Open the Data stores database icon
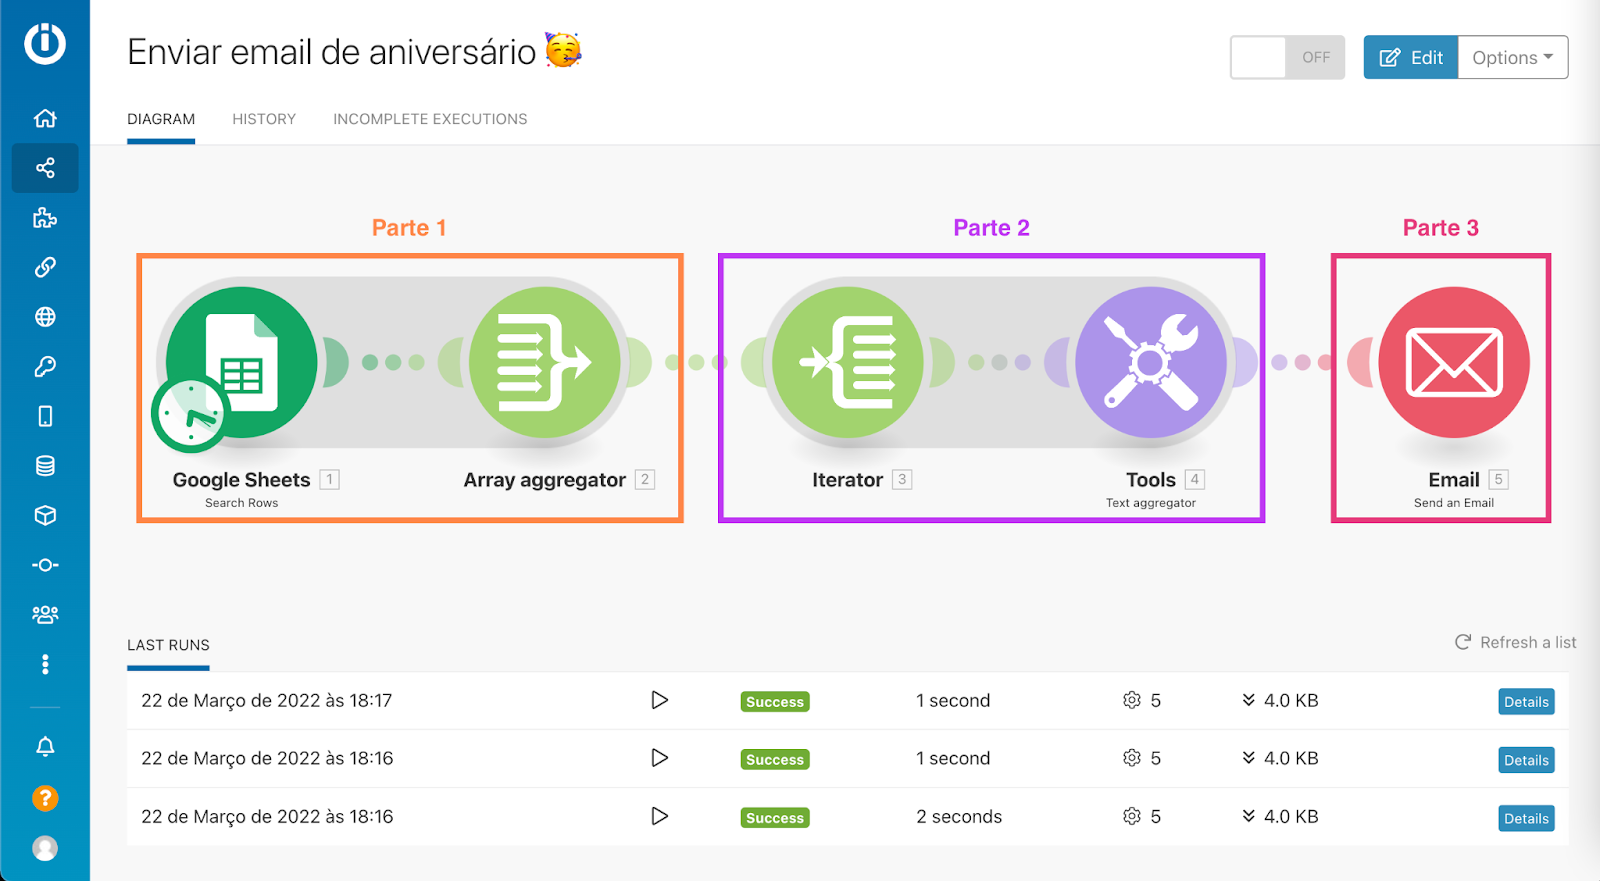The width and height of the screenshot is (1600, 881). tap(45, 466)
